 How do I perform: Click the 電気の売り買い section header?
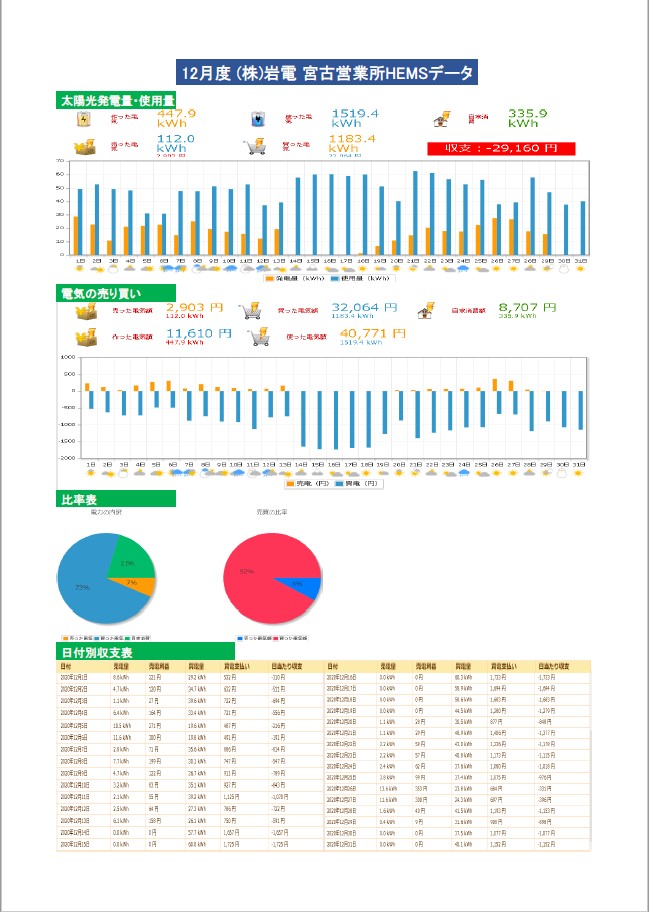coord(101,293)
